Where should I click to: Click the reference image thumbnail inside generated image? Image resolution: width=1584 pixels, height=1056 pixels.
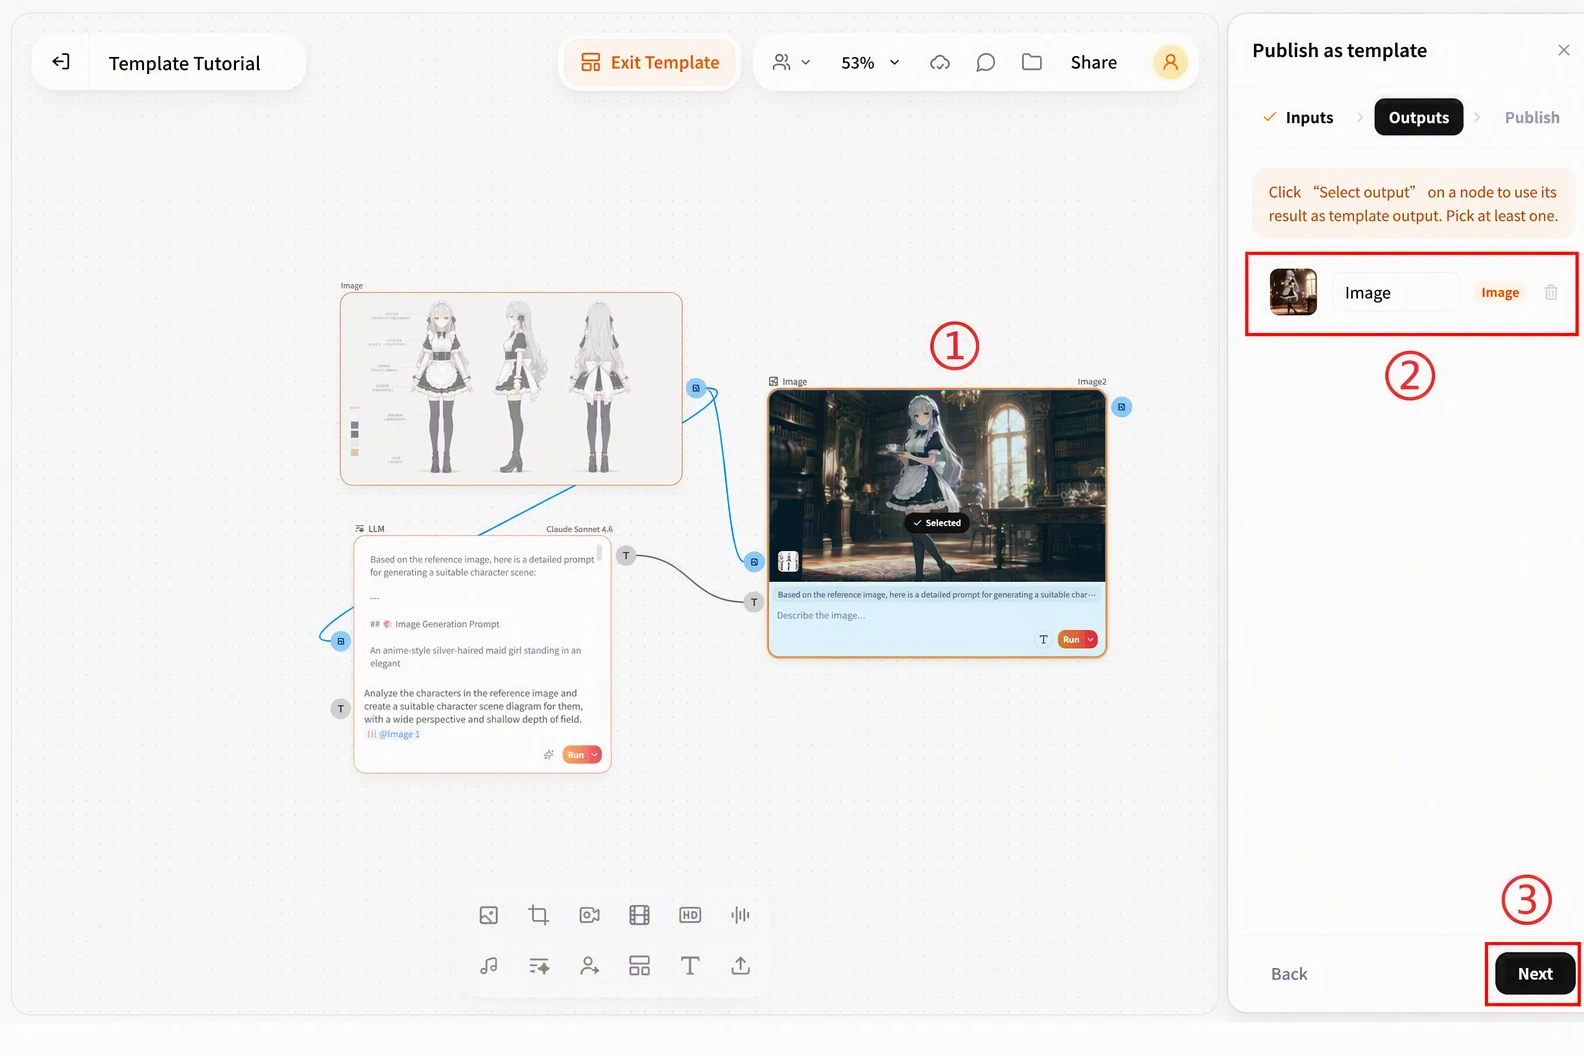[x=788, y=561]
